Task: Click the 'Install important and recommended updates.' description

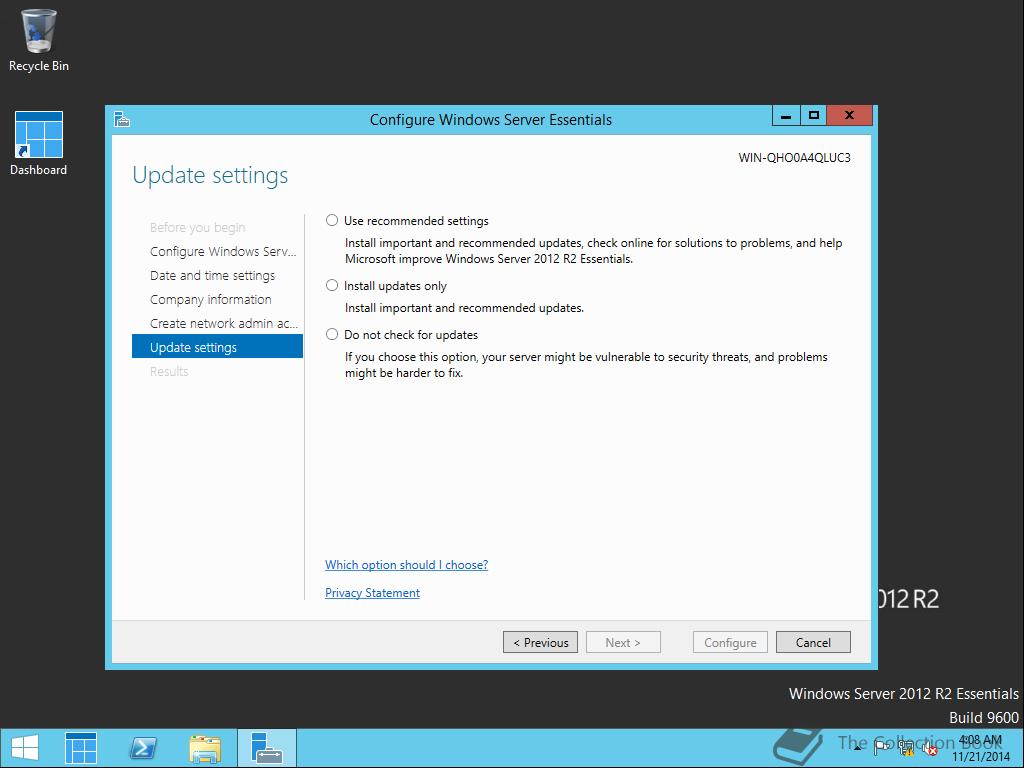Action: (x=464, y=308)
